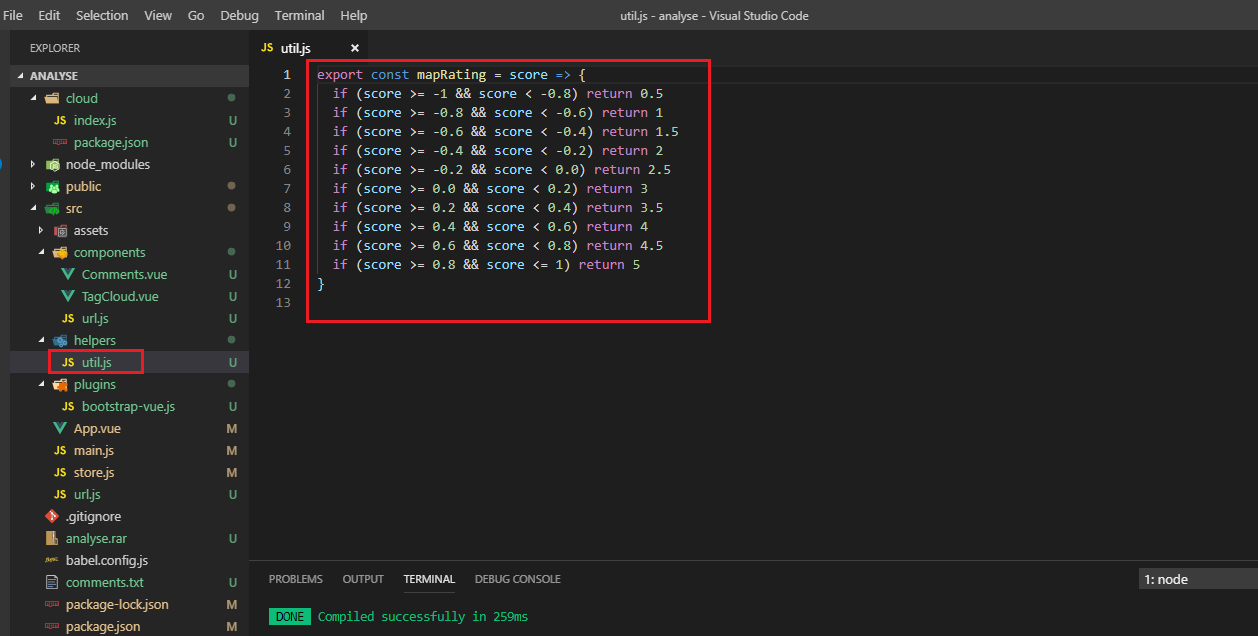Screen dimensions: 1258x636
Task: Open the Debug menu
Action: pos(239,15)
